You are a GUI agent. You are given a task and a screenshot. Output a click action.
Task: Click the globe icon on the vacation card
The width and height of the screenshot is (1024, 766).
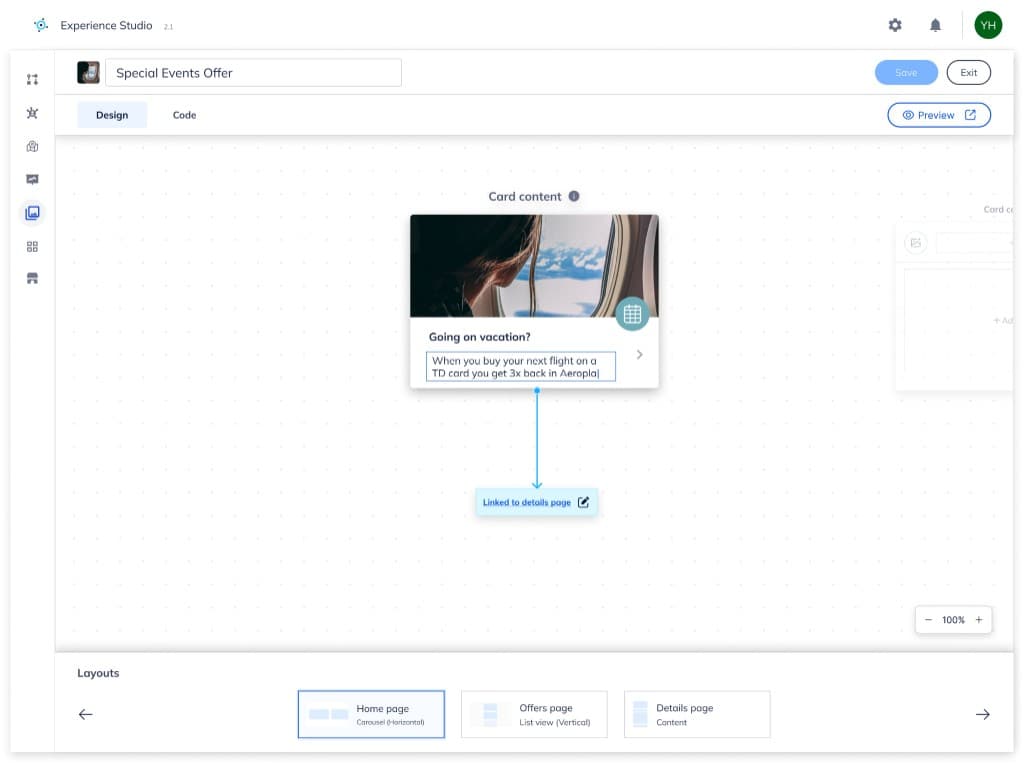(632, 313)
